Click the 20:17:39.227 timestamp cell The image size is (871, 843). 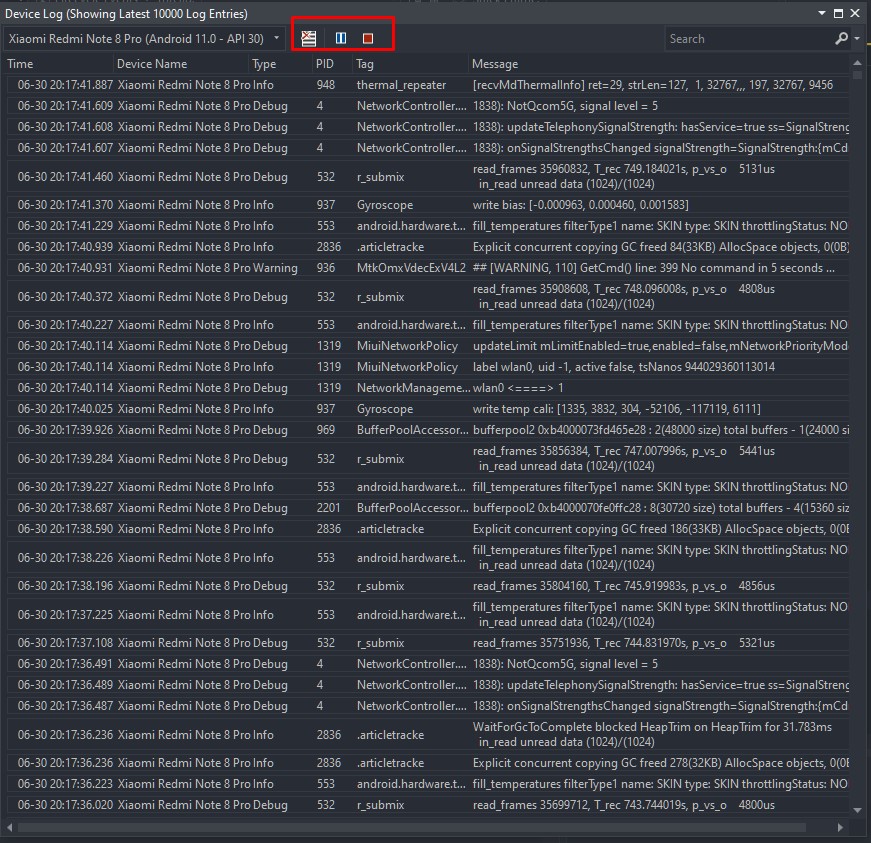[x=65, y=487]
